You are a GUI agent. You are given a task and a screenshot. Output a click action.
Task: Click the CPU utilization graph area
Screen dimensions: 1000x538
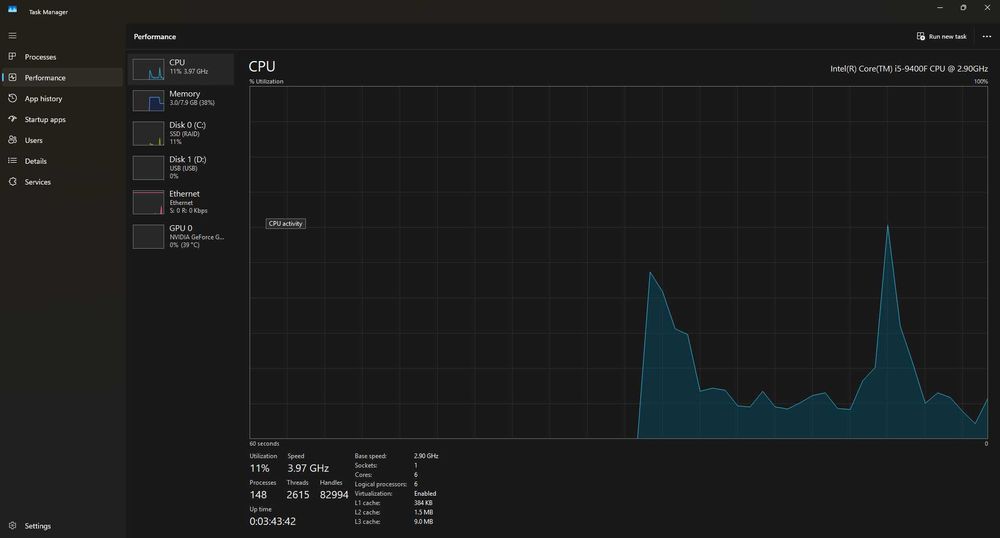point(618,262)
